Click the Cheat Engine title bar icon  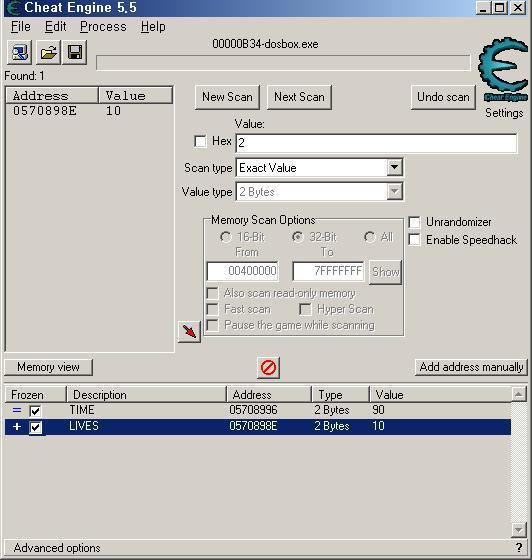point(14,8)
